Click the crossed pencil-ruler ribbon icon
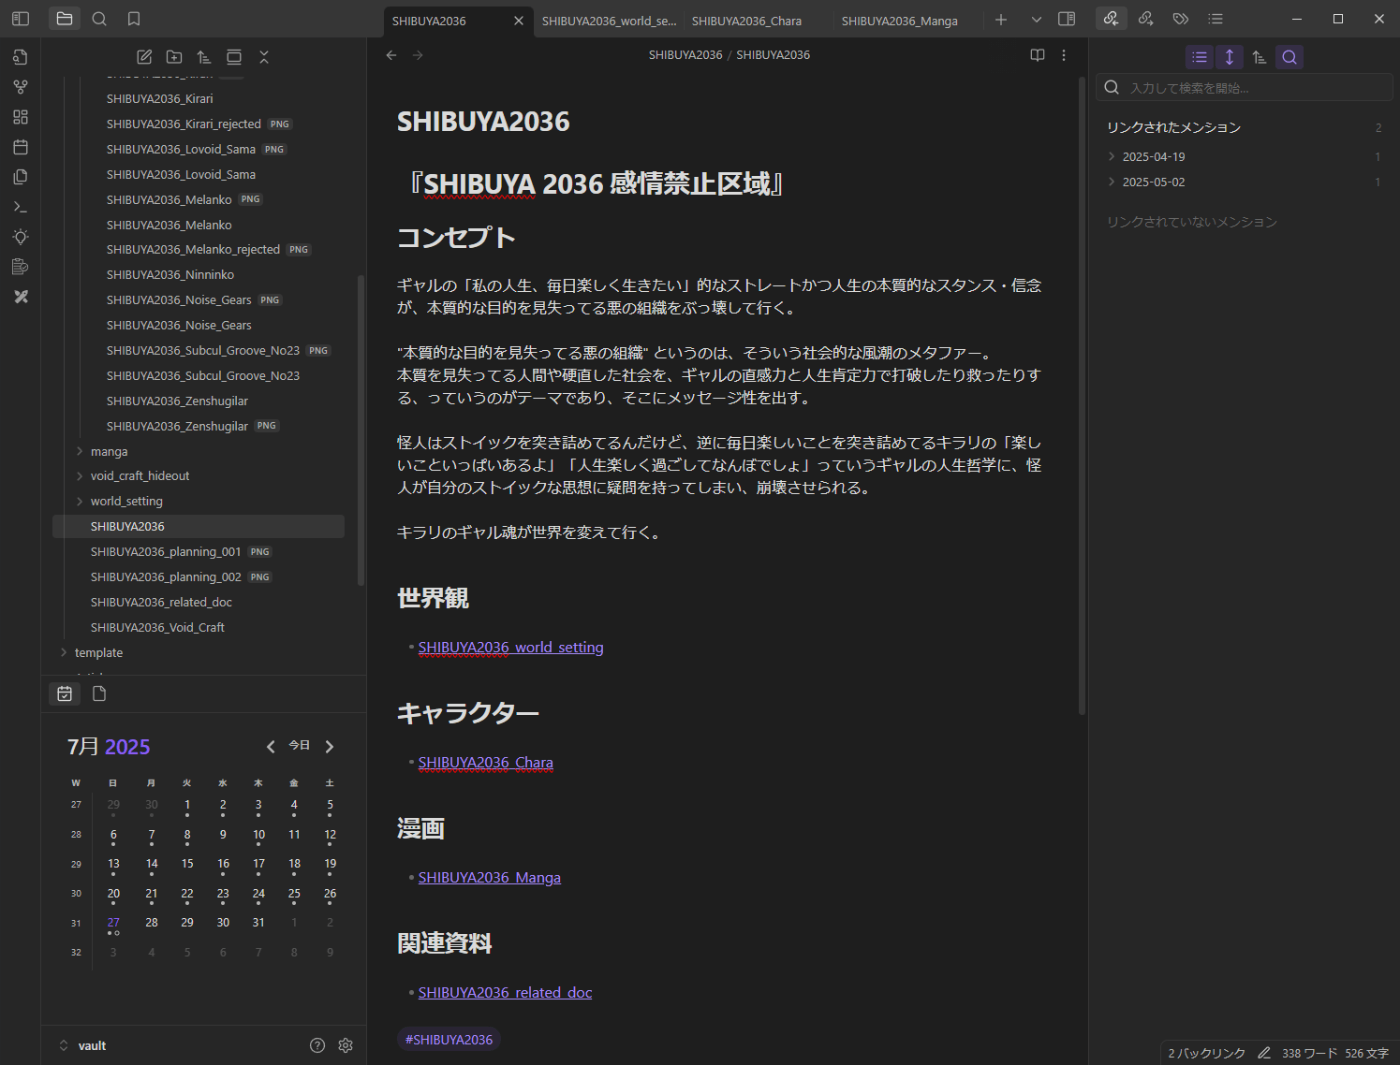 pos(20,297)
